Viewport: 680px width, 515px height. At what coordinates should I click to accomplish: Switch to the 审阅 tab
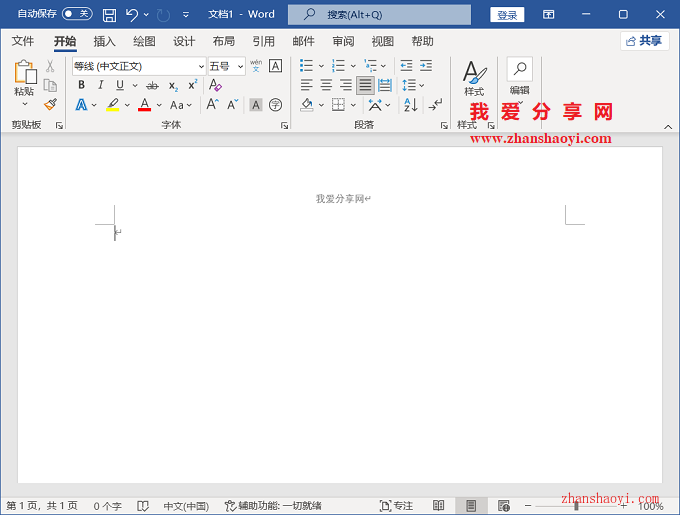pos(343,41)
